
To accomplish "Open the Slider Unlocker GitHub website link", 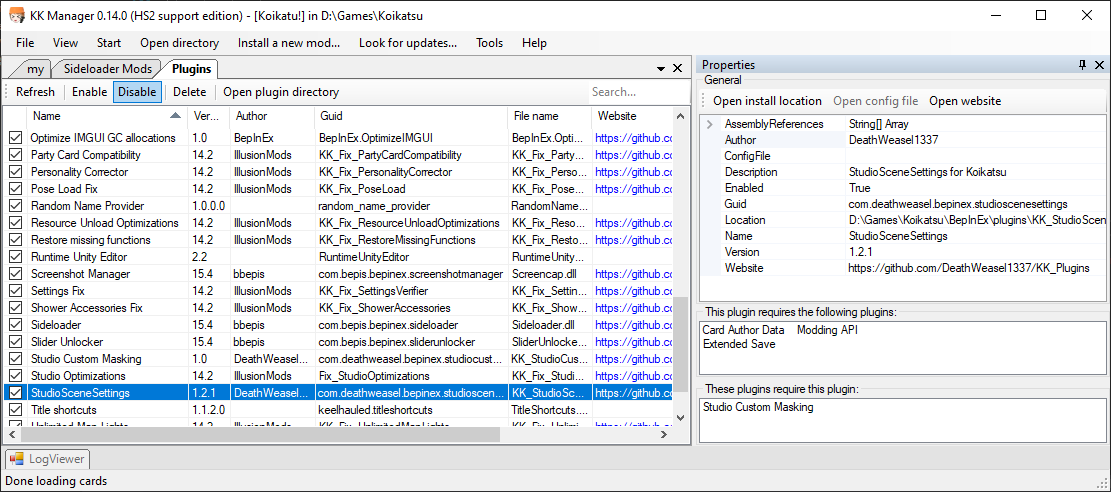I will [x=632, y=342].
